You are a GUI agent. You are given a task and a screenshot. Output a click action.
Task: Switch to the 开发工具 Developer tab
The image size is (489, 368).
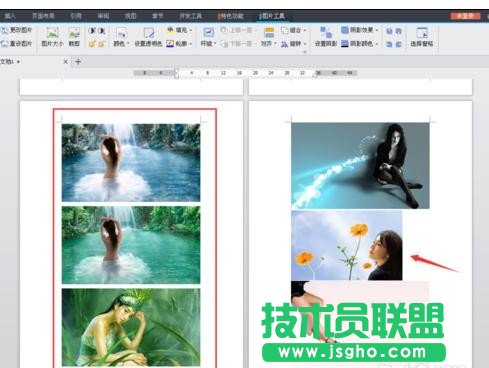[x=191, y=16]
